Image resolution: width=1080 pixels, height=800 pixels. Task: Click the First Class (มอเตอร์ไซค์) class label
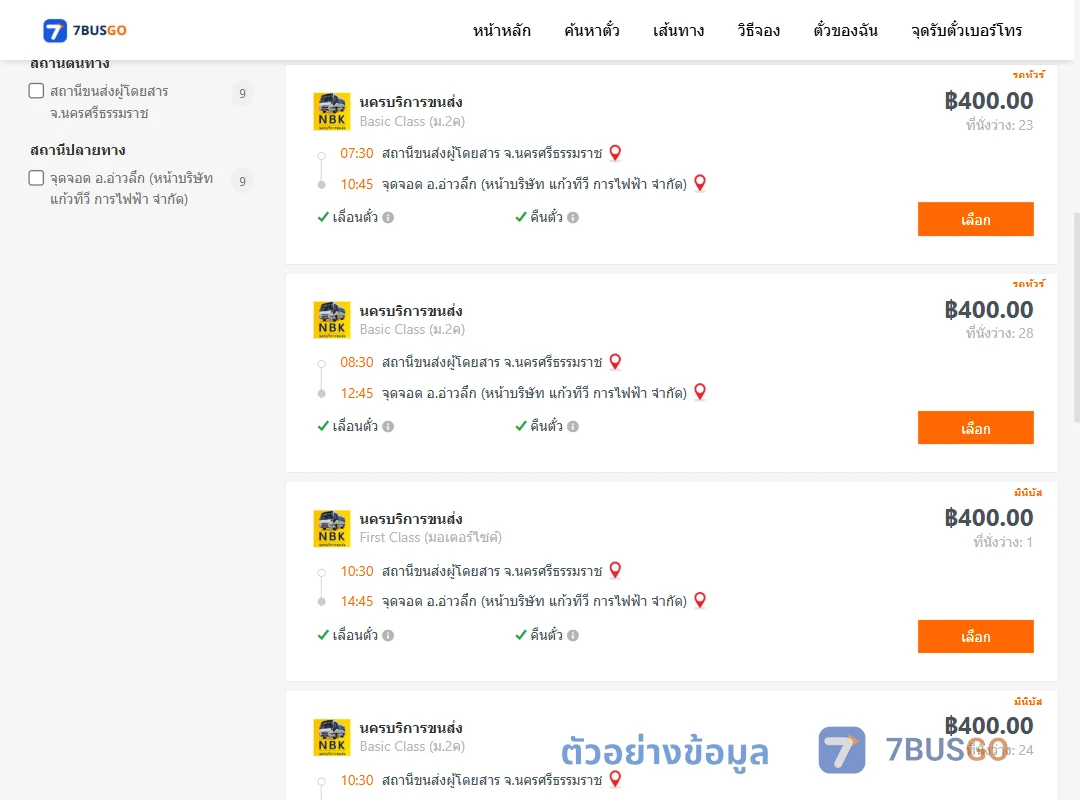click(430, 537)
